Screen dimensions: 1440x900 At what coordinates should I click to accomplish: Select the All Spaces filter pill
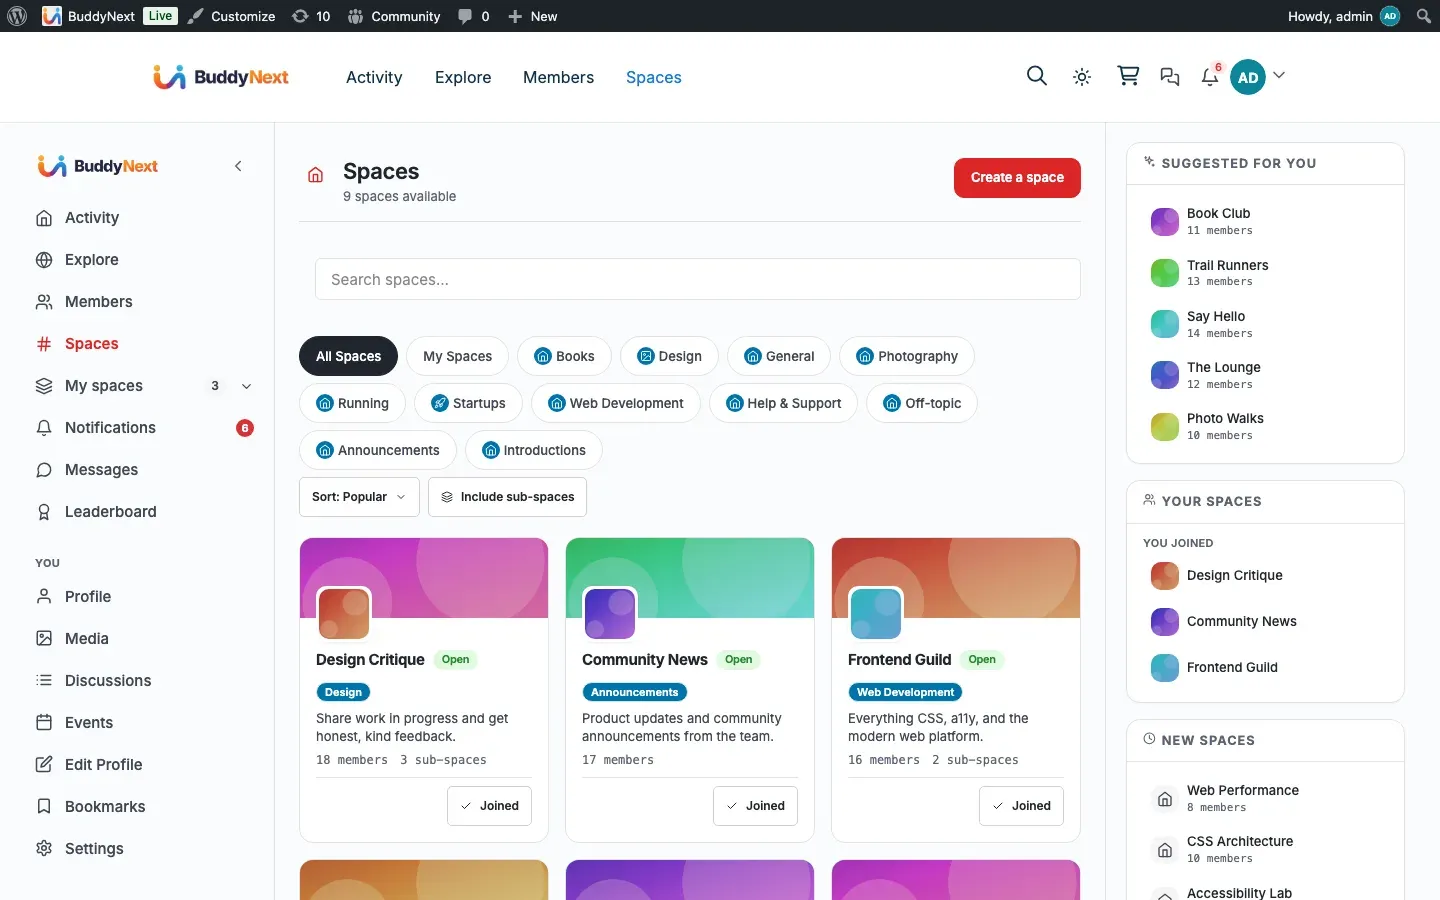click(x=348, y=356)
